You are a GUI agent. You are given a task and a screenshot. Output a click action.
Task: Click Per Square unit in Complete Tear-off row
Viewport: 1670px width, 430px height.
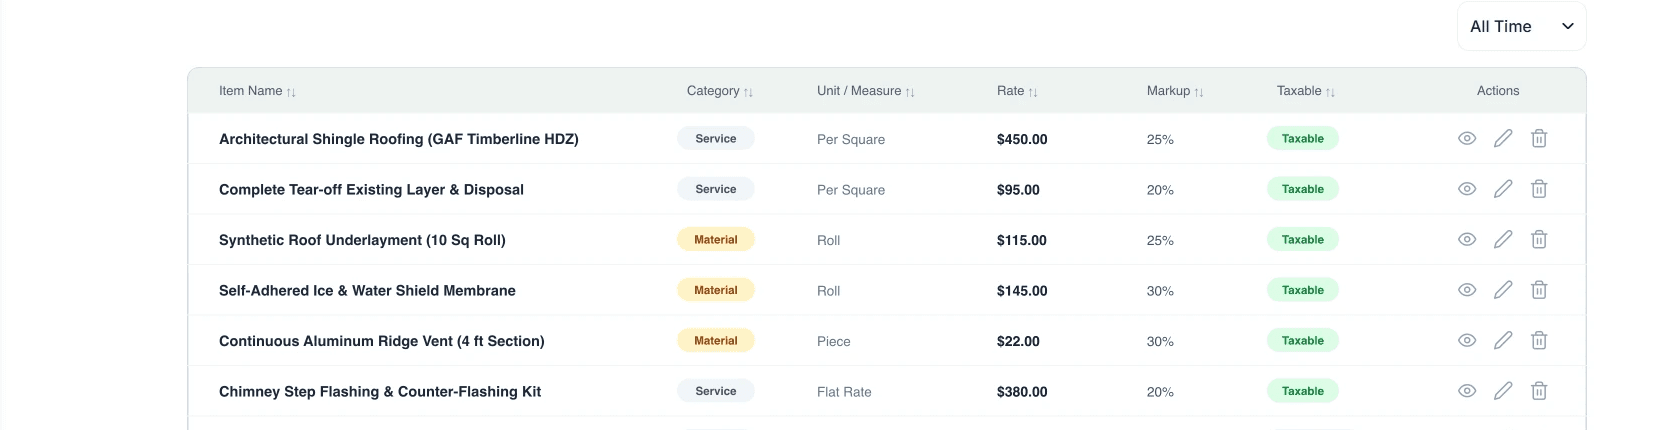click(x=851, y=189)
